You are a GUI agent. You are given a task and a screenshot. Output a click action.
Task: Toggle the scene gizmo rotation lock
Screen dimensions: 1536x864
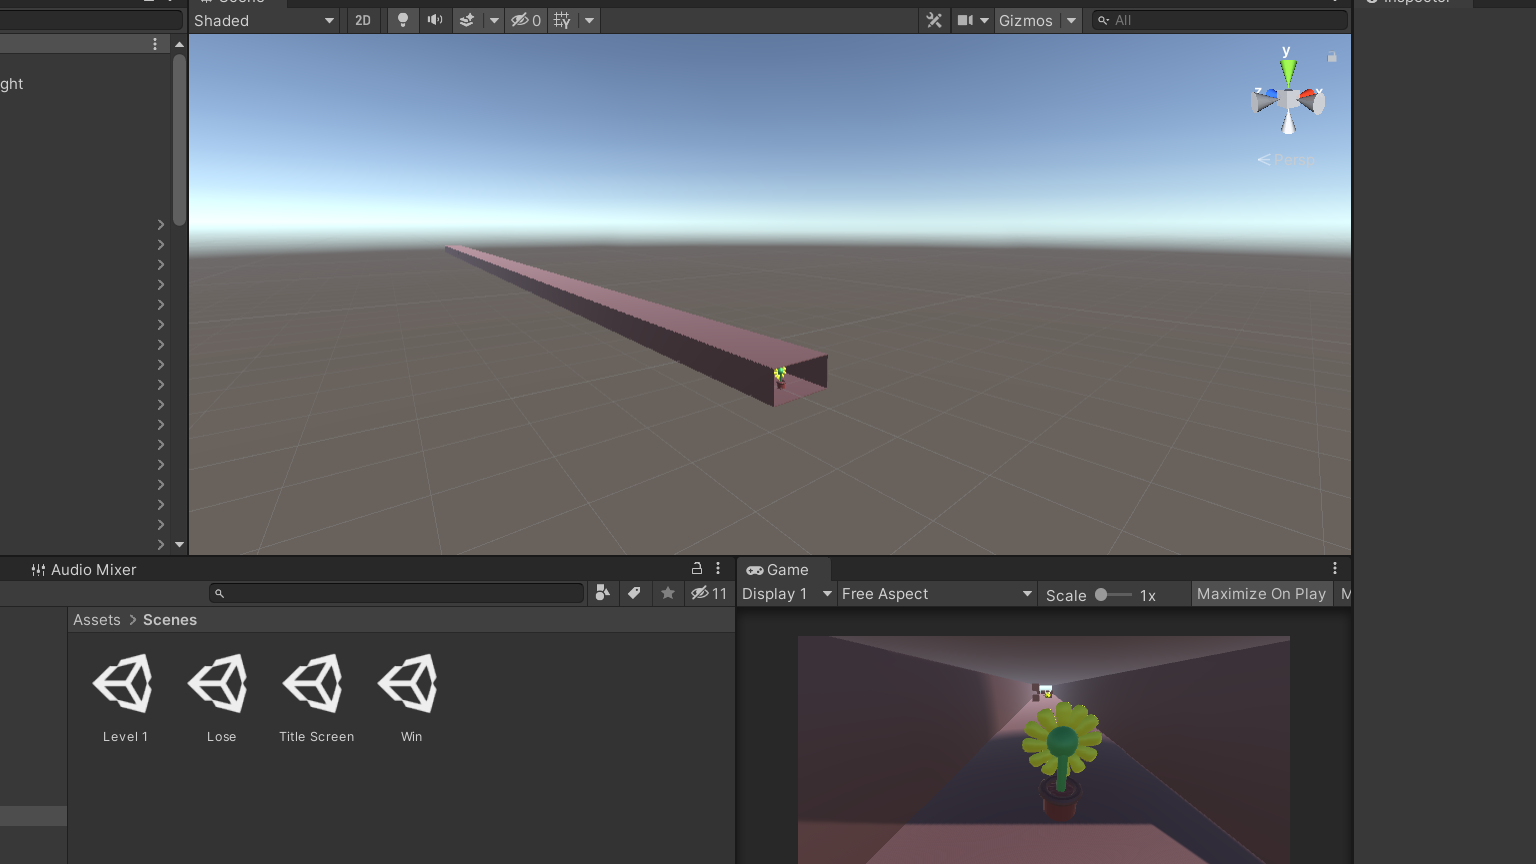click(x=1332, y=57)
